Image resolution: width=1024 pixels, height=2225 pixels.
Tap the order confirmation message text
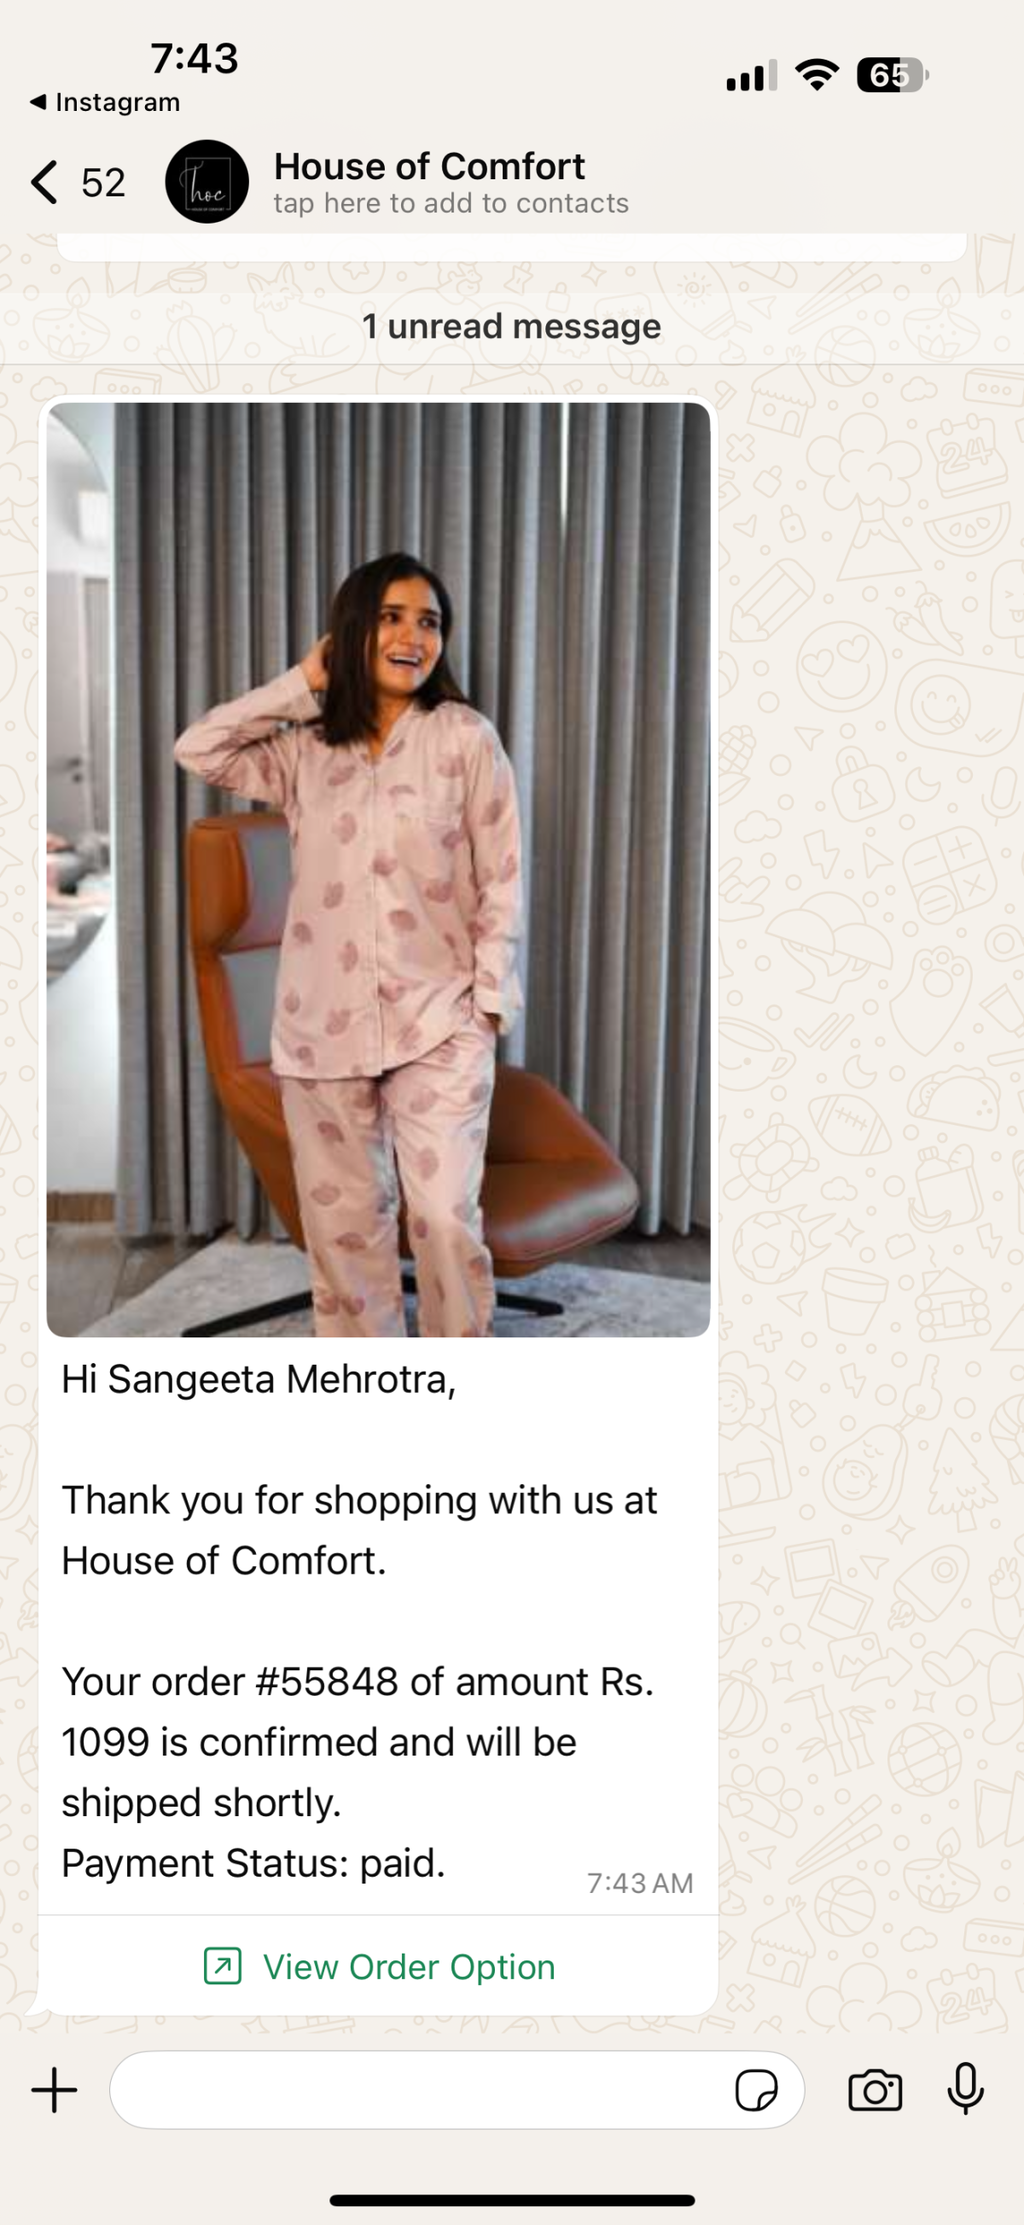(358, 1621)
